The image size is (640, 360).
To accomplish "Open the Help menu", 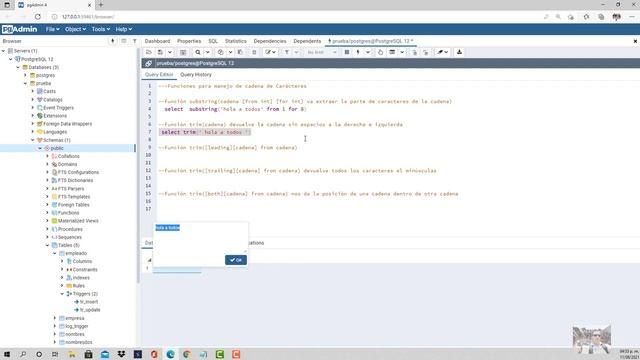I will point(123,29).
